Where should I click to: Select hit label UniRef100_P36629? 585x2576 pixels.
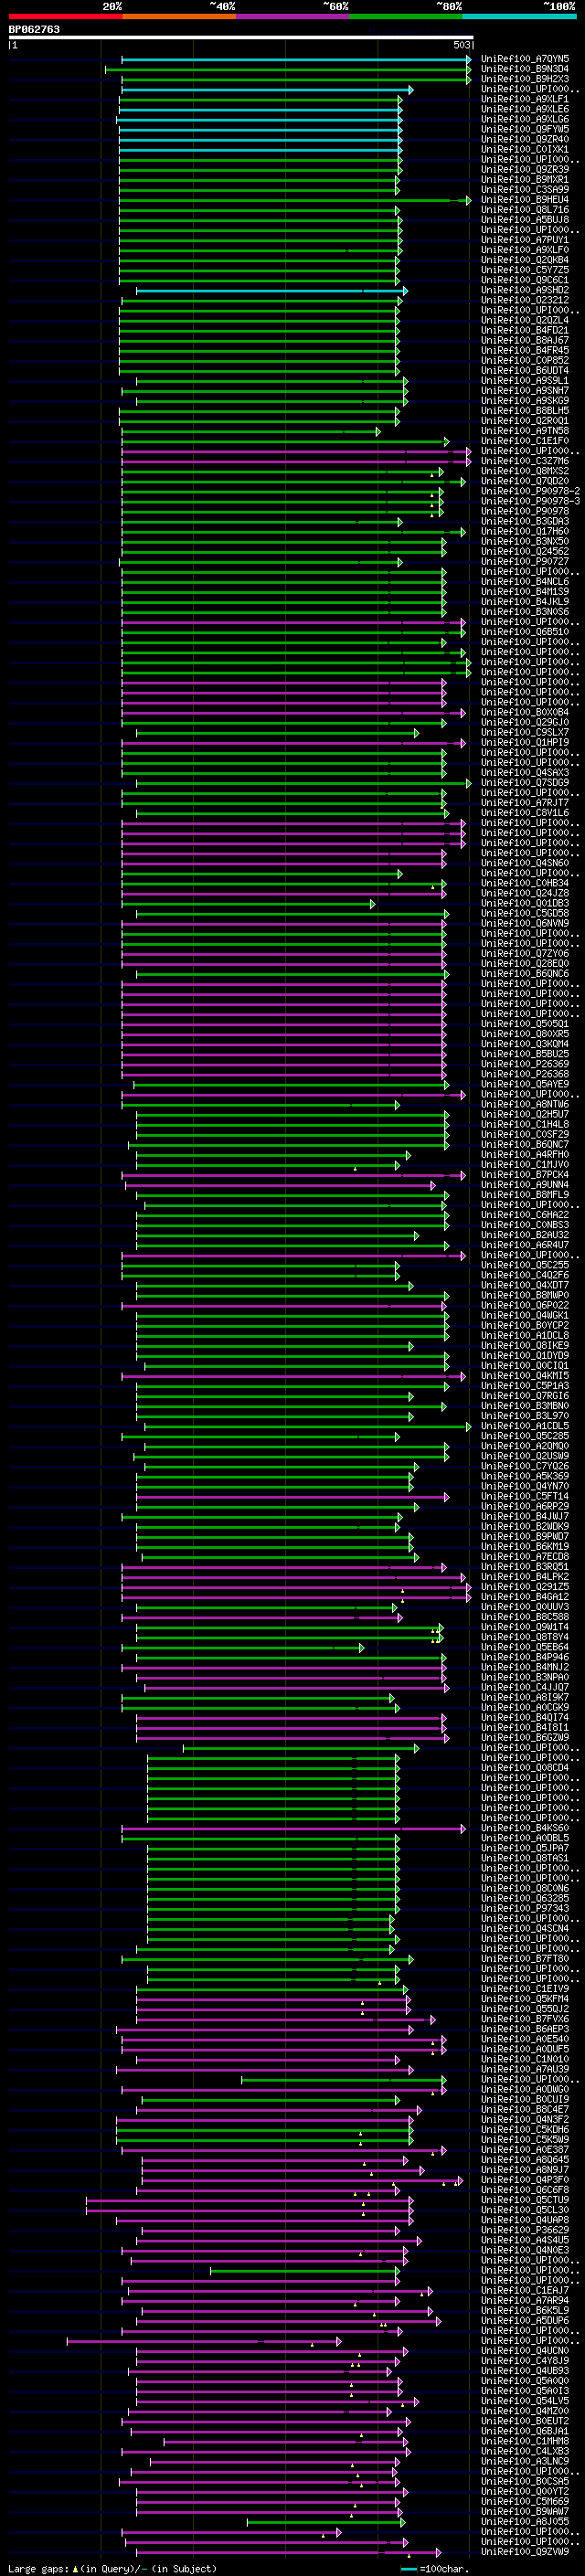pos(525,2230)
